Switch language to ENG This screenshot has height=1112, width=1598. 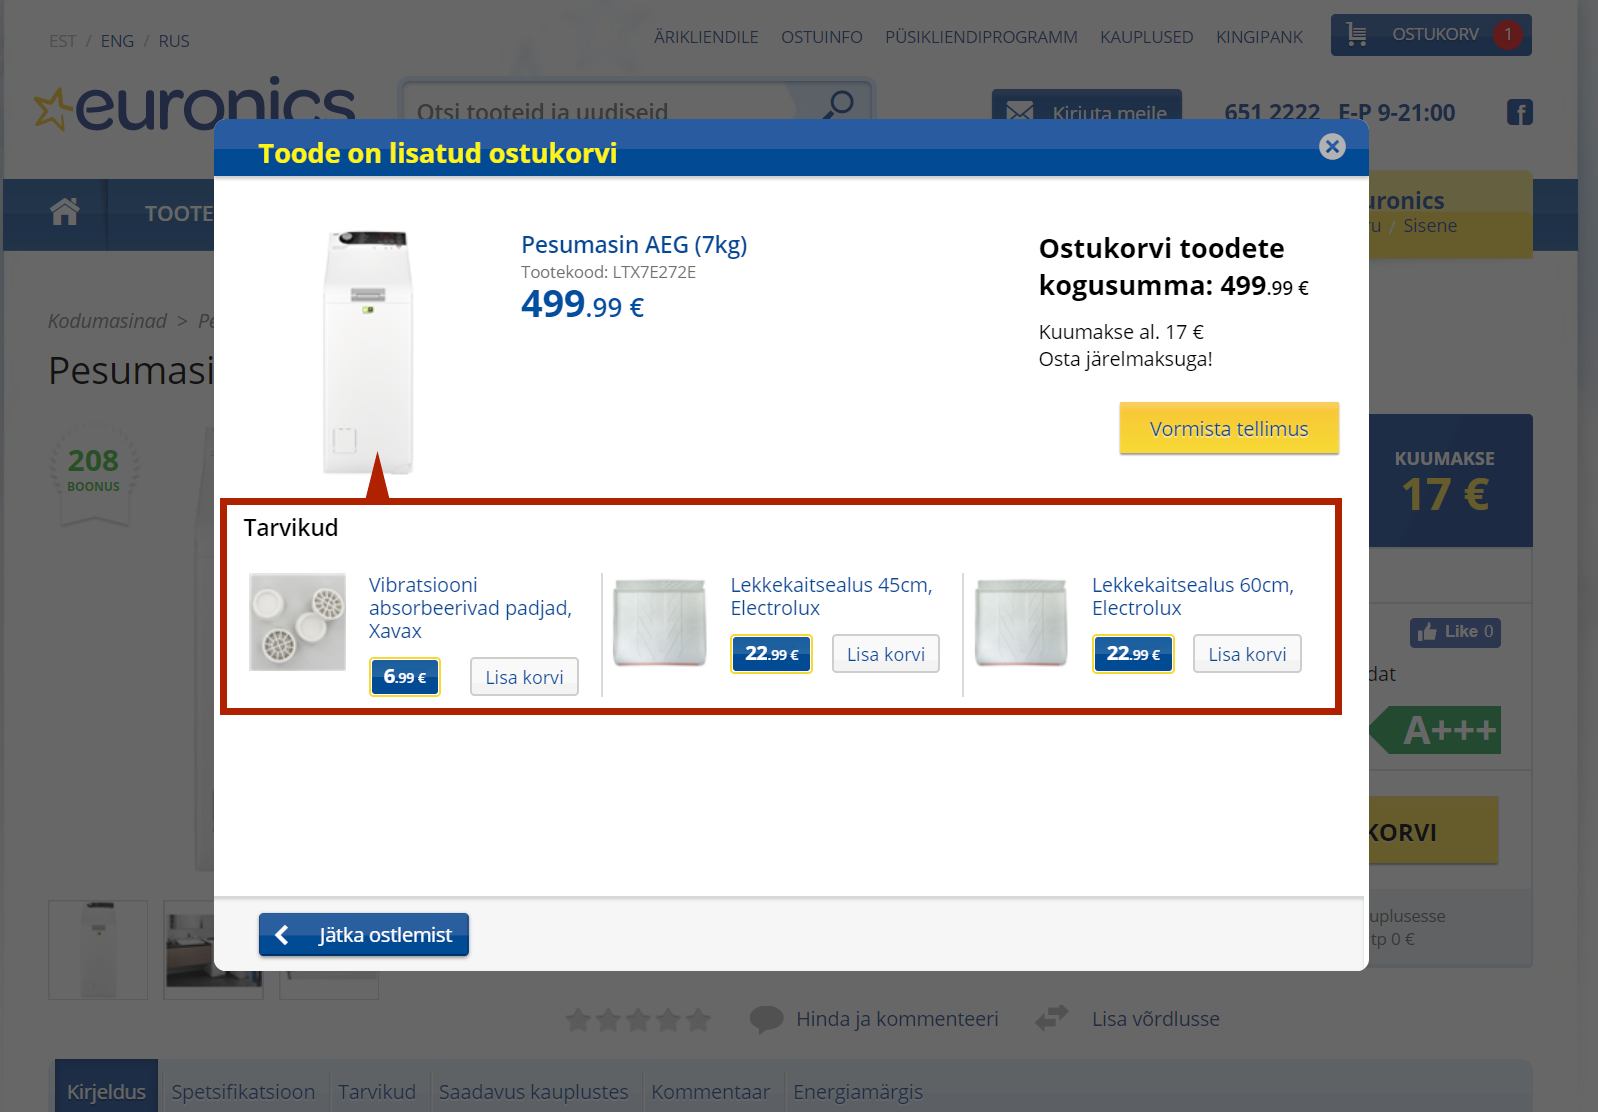point(117,41)
